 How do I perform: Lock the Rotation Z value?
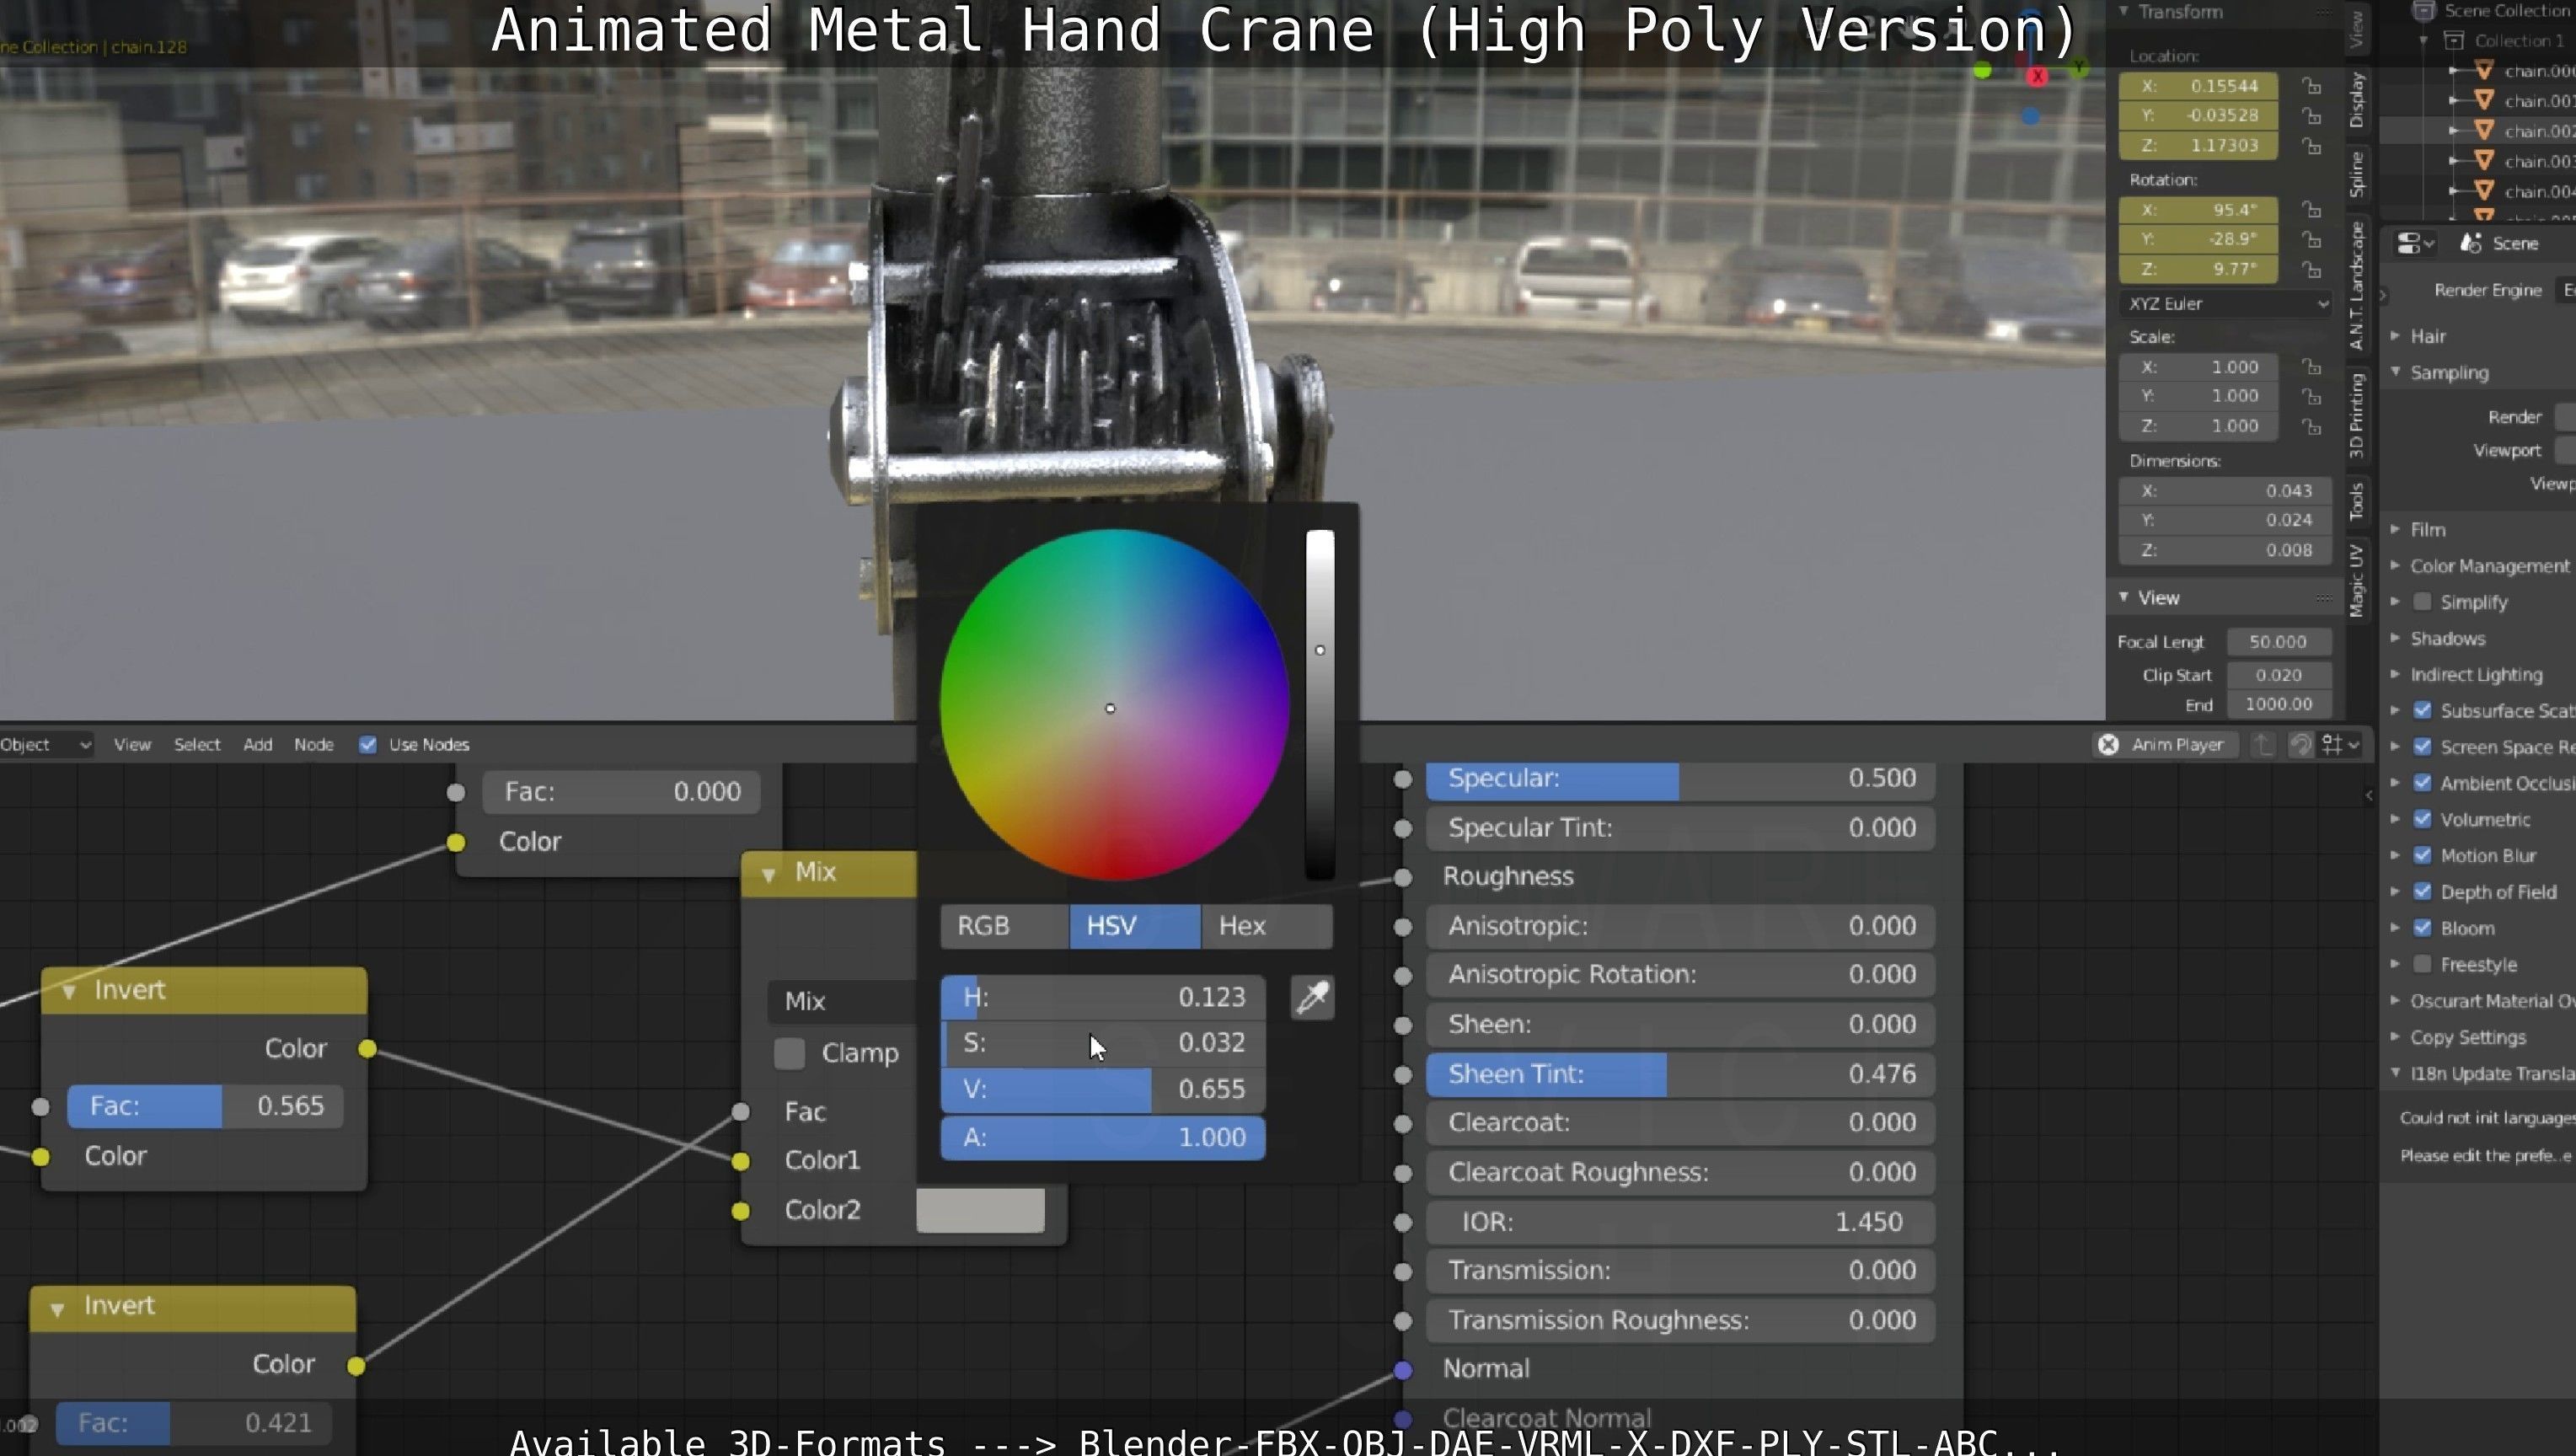2311,270
